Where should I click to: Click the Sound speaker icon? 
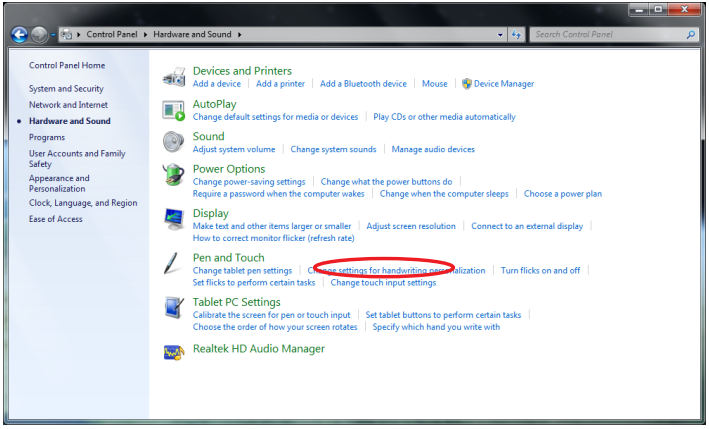174,142
